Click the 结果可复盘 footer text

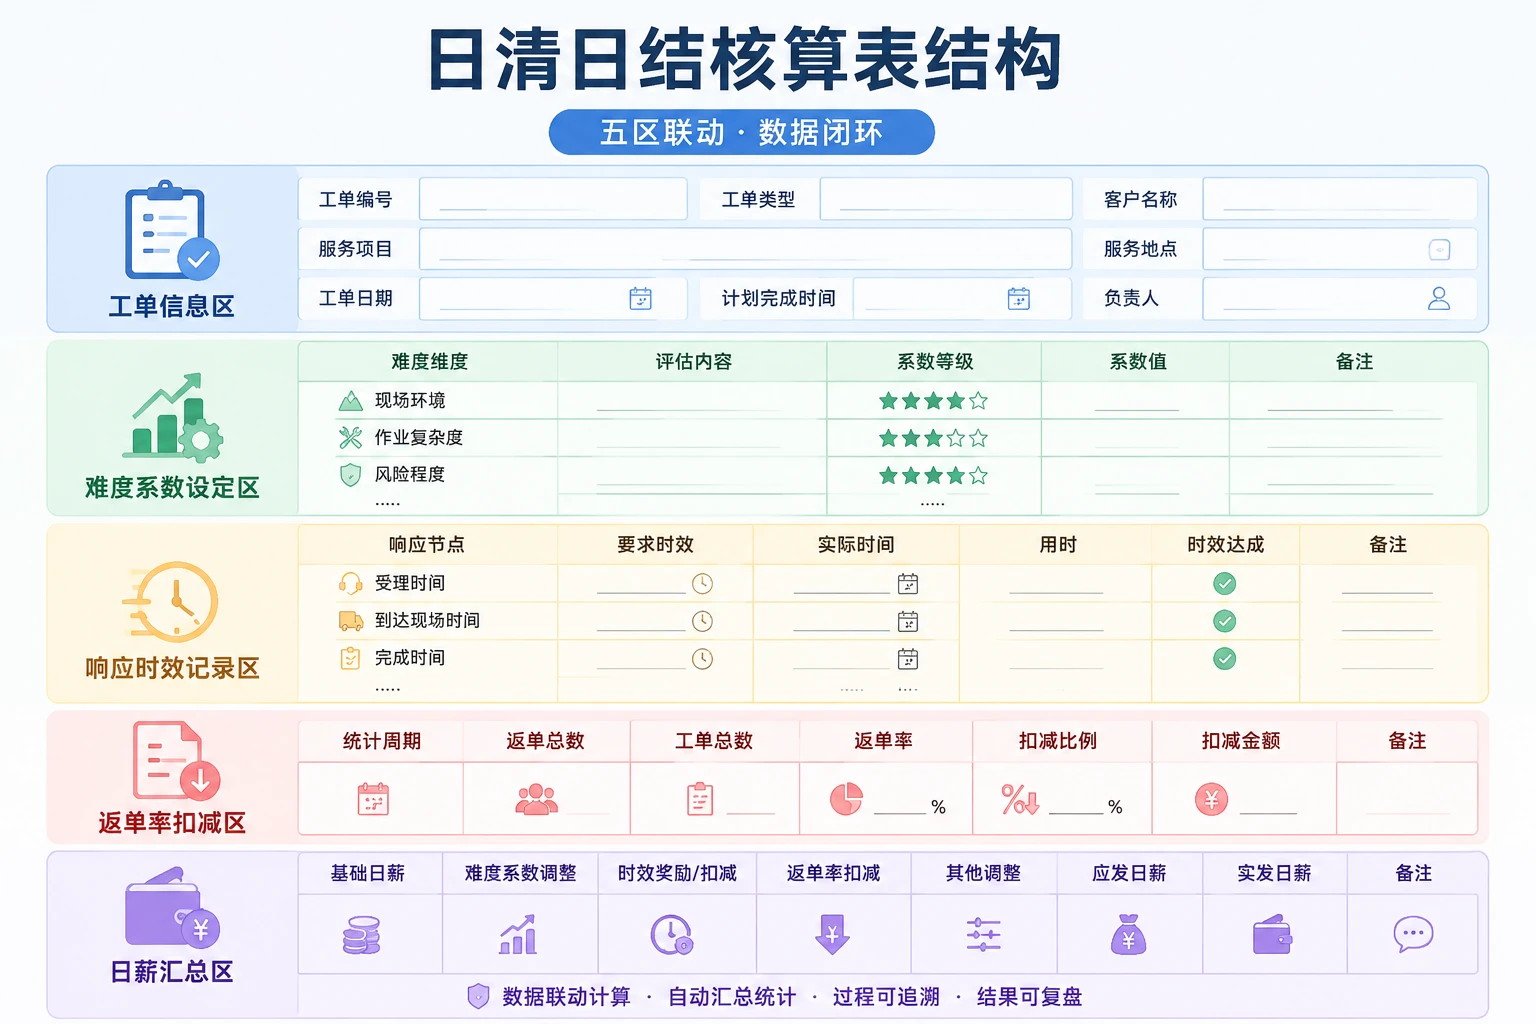click(1029, 997)
